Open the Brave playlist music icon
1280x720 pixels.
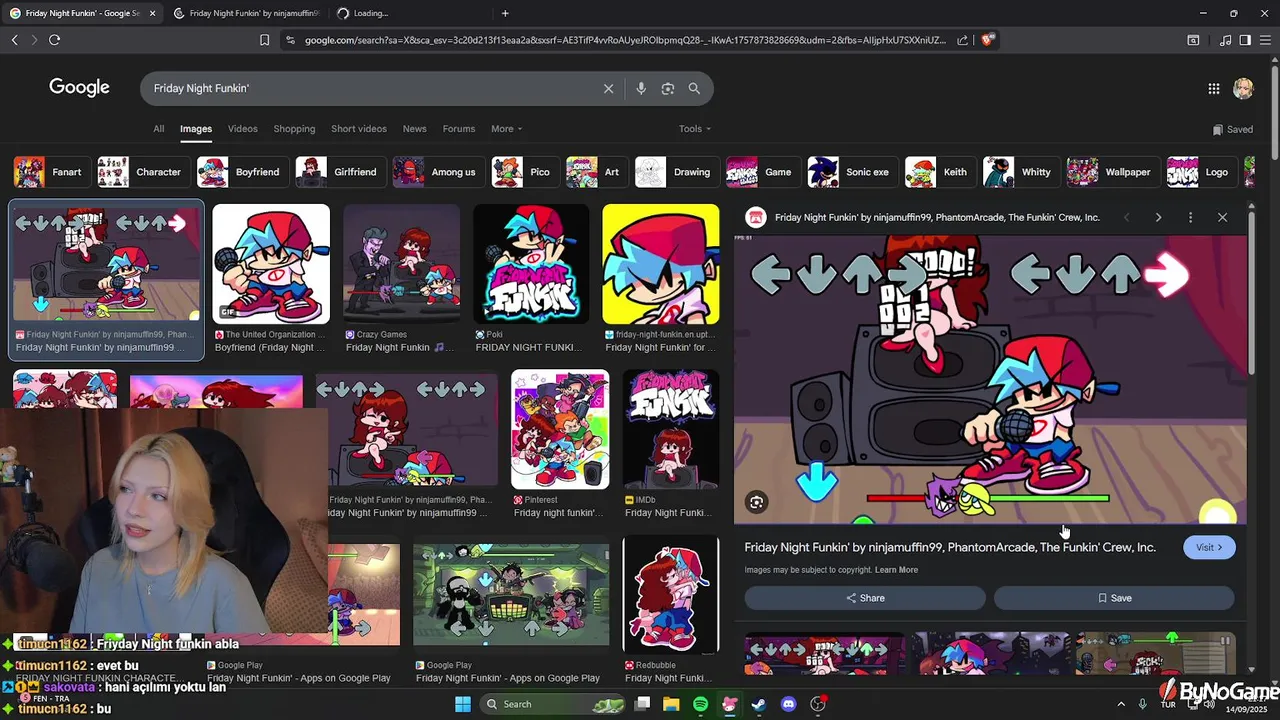(1225, 40)
